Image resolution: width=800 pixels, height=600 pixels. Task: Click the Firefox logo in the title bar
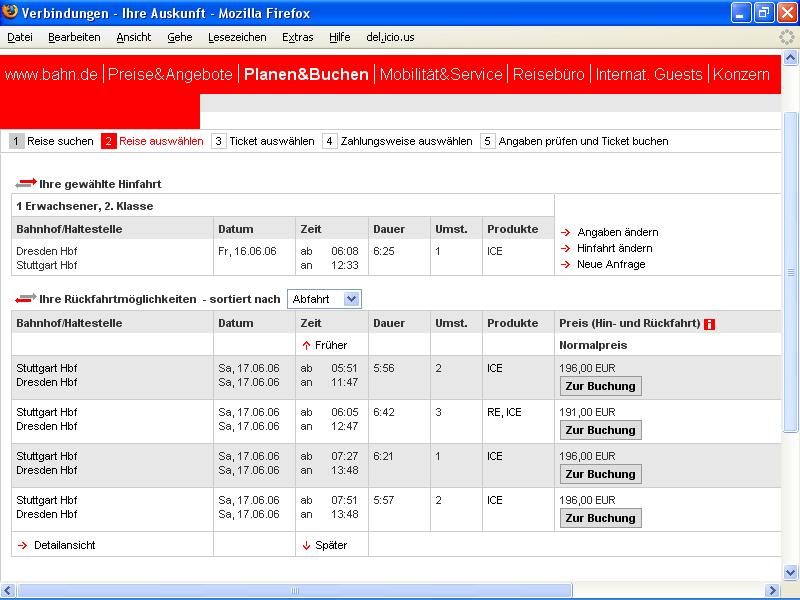pos(10,12)
